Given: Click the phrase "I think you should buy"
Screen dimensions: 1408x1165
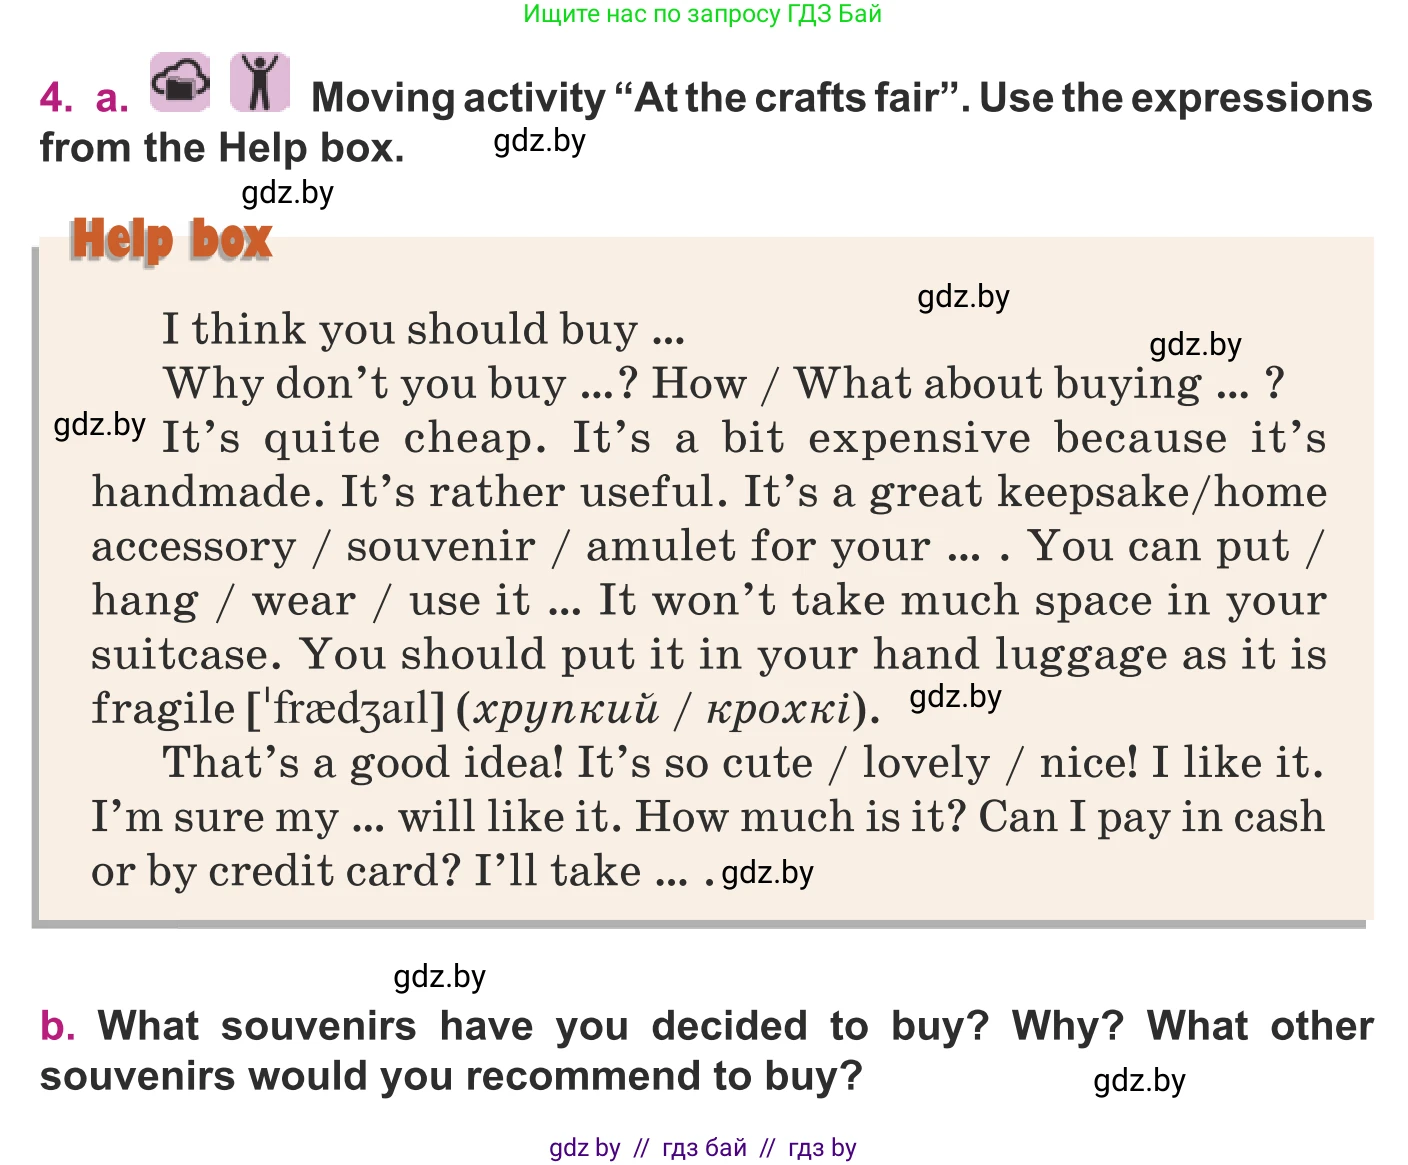Looking at the screenshot, I should pyautogui.click(x=400, y=329).
